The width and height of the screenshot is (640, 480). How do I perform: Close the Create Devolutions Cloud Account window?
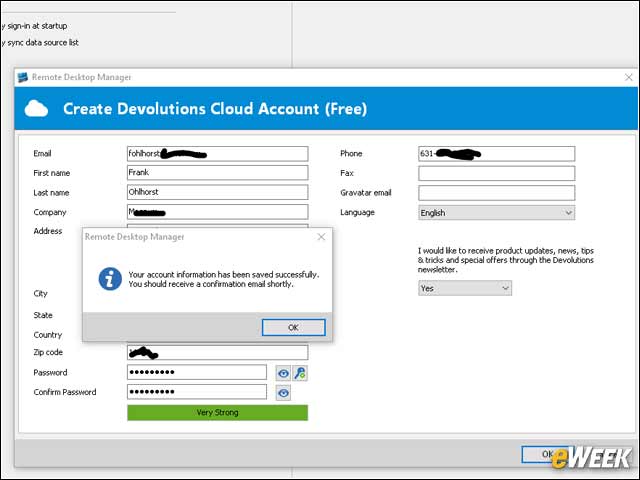tap(629, 77)
